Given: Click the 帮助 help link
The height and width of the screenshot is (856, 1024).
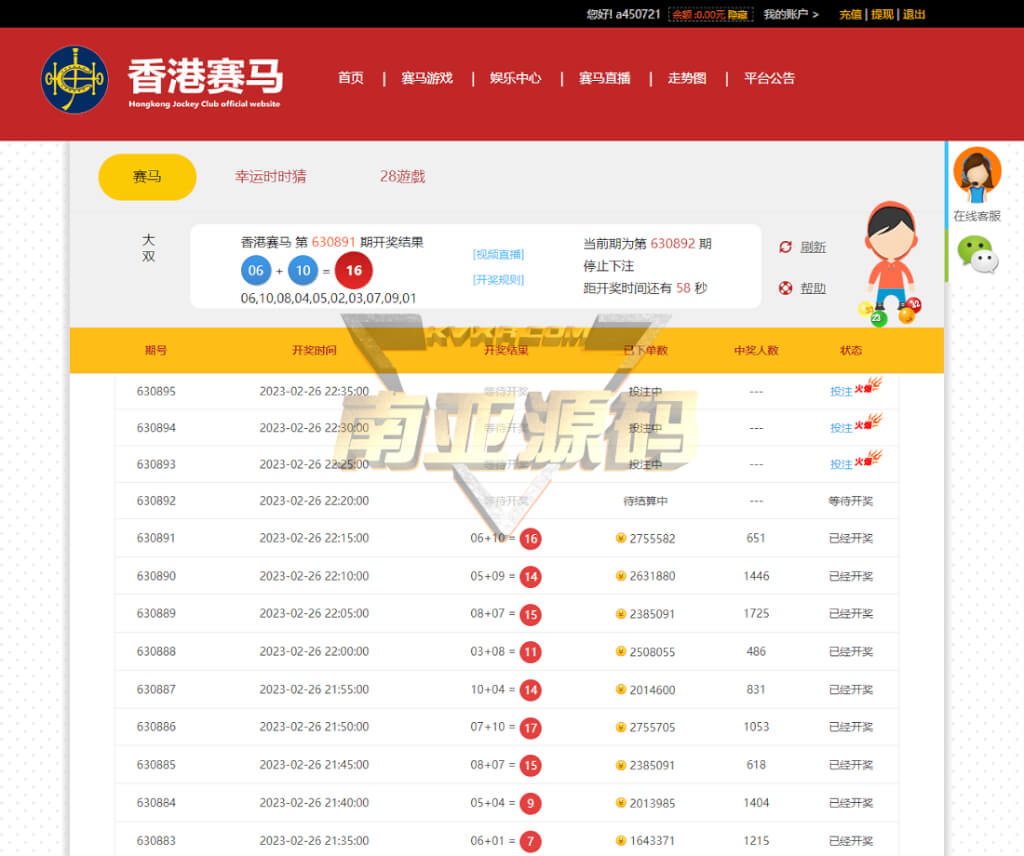Looking at the screenshot, I should (x=813, y=288).
